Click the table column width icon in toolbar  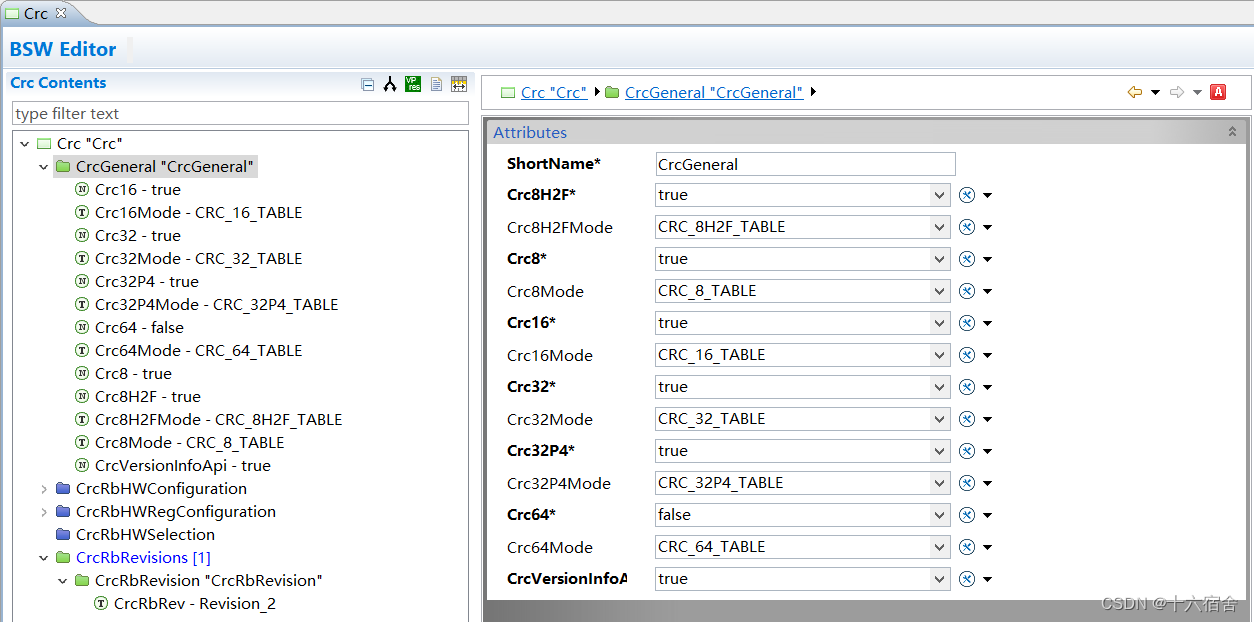point(459,84)
